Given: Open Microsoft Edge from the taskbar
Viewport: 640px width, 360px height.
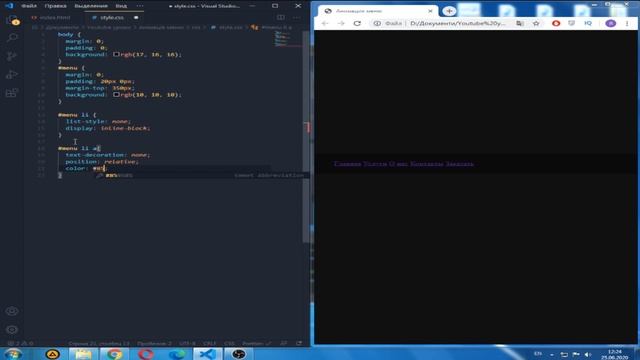Looking at the screenshot, I should [x=177, y=354].
